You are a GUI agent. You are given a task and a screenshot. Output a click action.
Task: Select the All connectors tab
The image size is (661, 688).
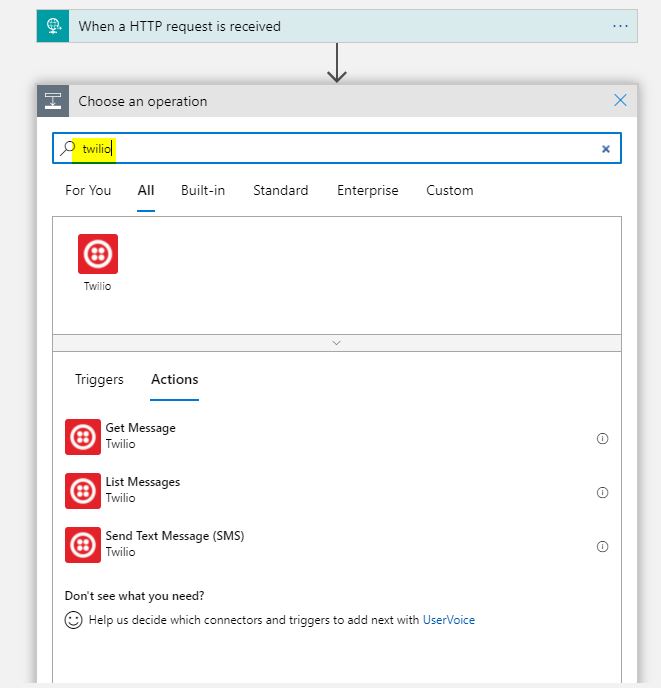146,190
